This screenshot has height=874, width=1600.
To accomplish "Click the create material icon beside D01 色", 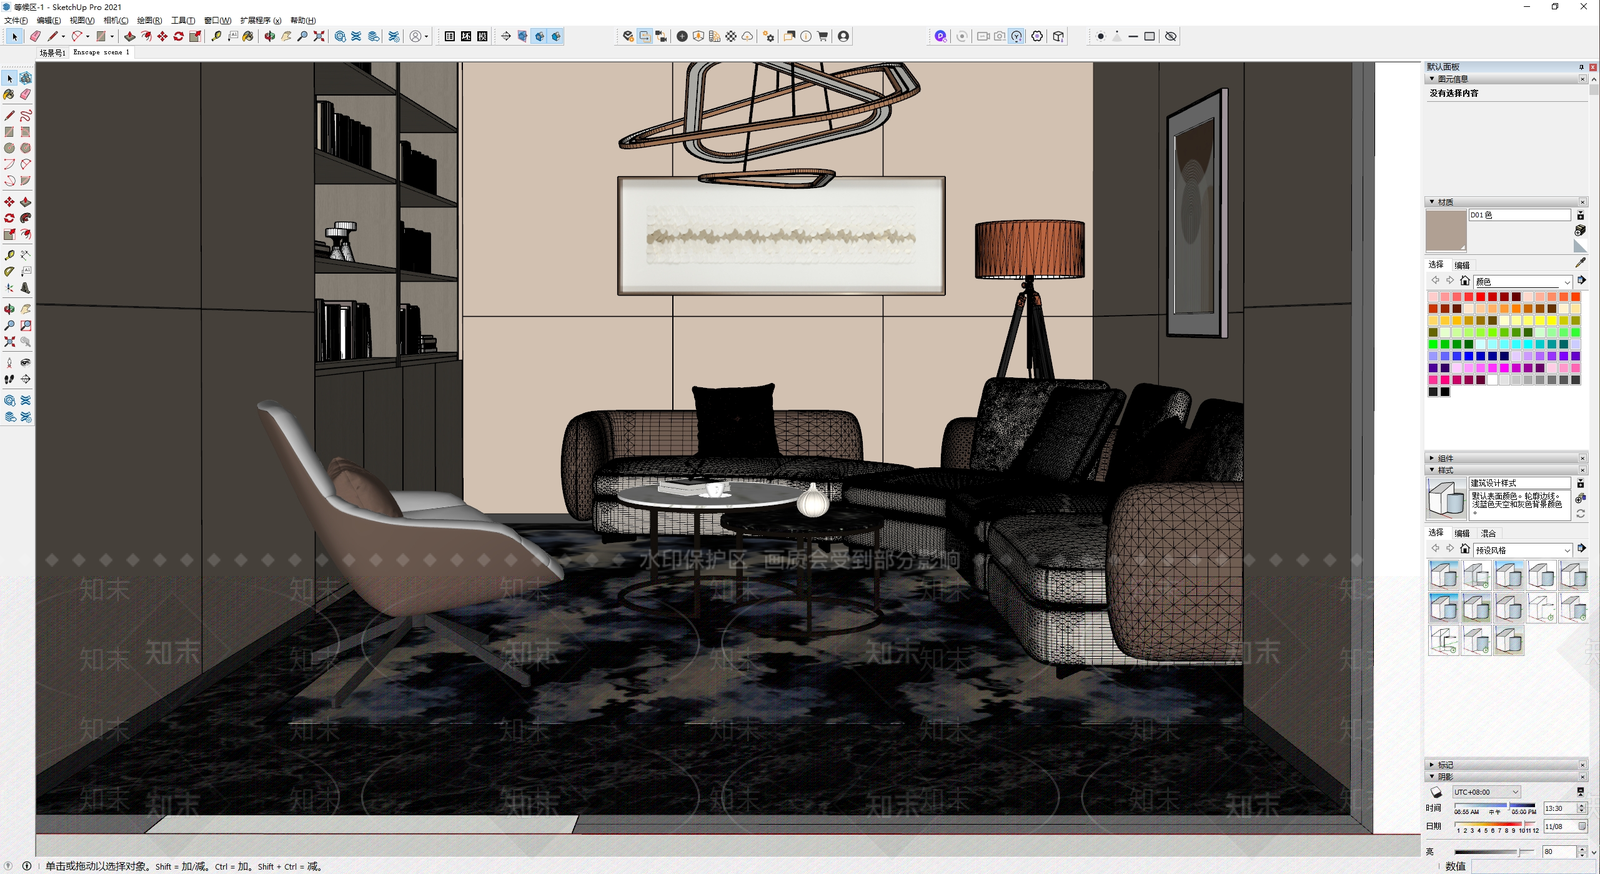I will [x=1580, y=230].
